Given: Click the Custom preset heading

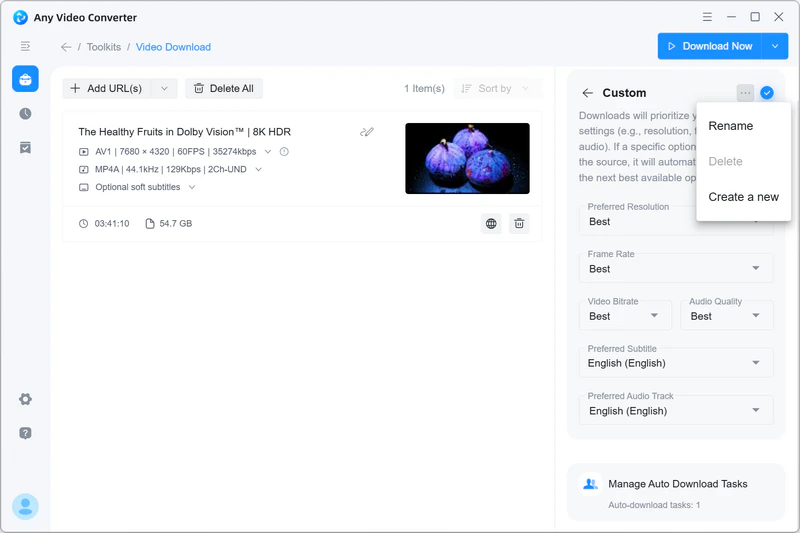Looking at the screenshot, I should 624,93.
